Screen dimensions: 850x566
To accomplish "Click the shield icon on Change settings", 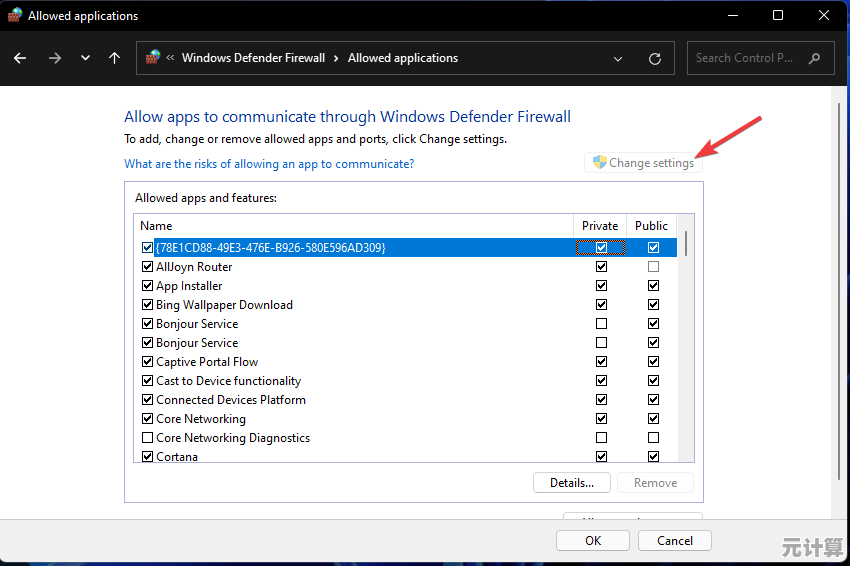I will coord(599,163).
